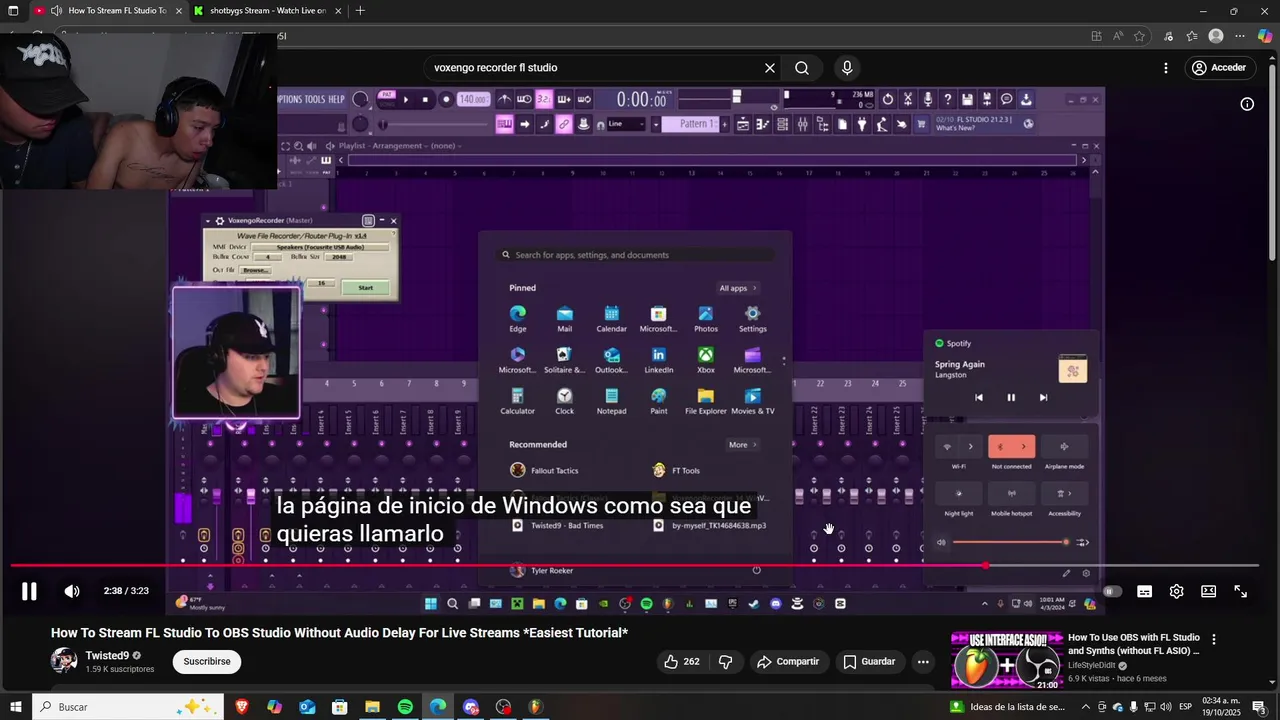Open FL Studio from the taskbar
1280x720 pixels.
535,707
